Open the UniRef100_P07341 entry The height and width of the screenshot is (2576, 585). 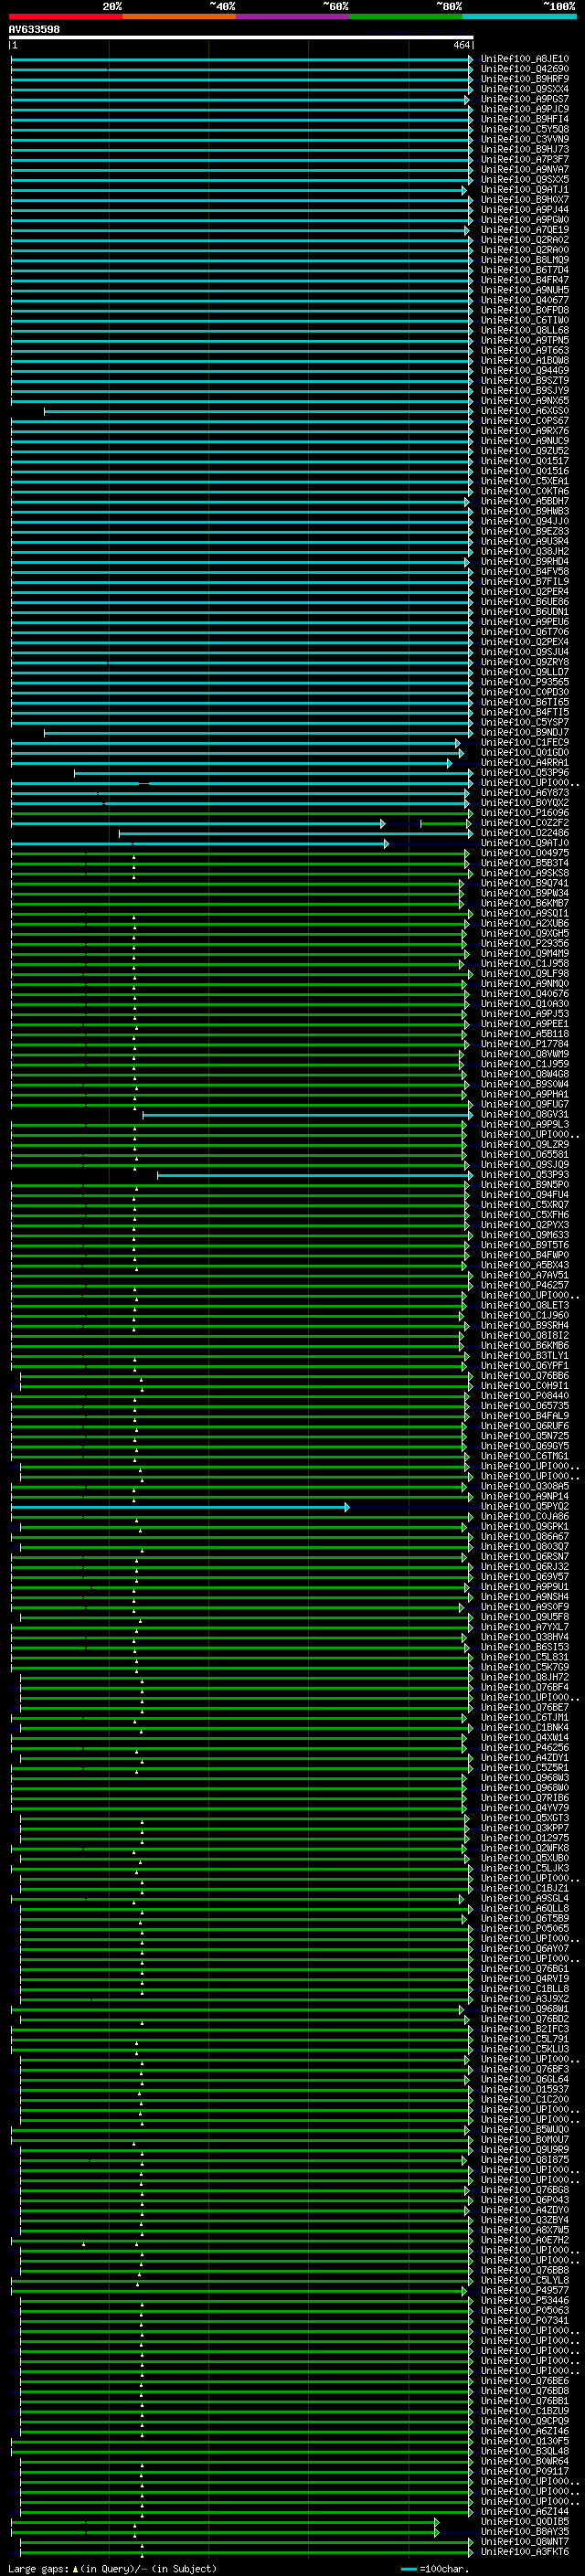pos(525,2321)
